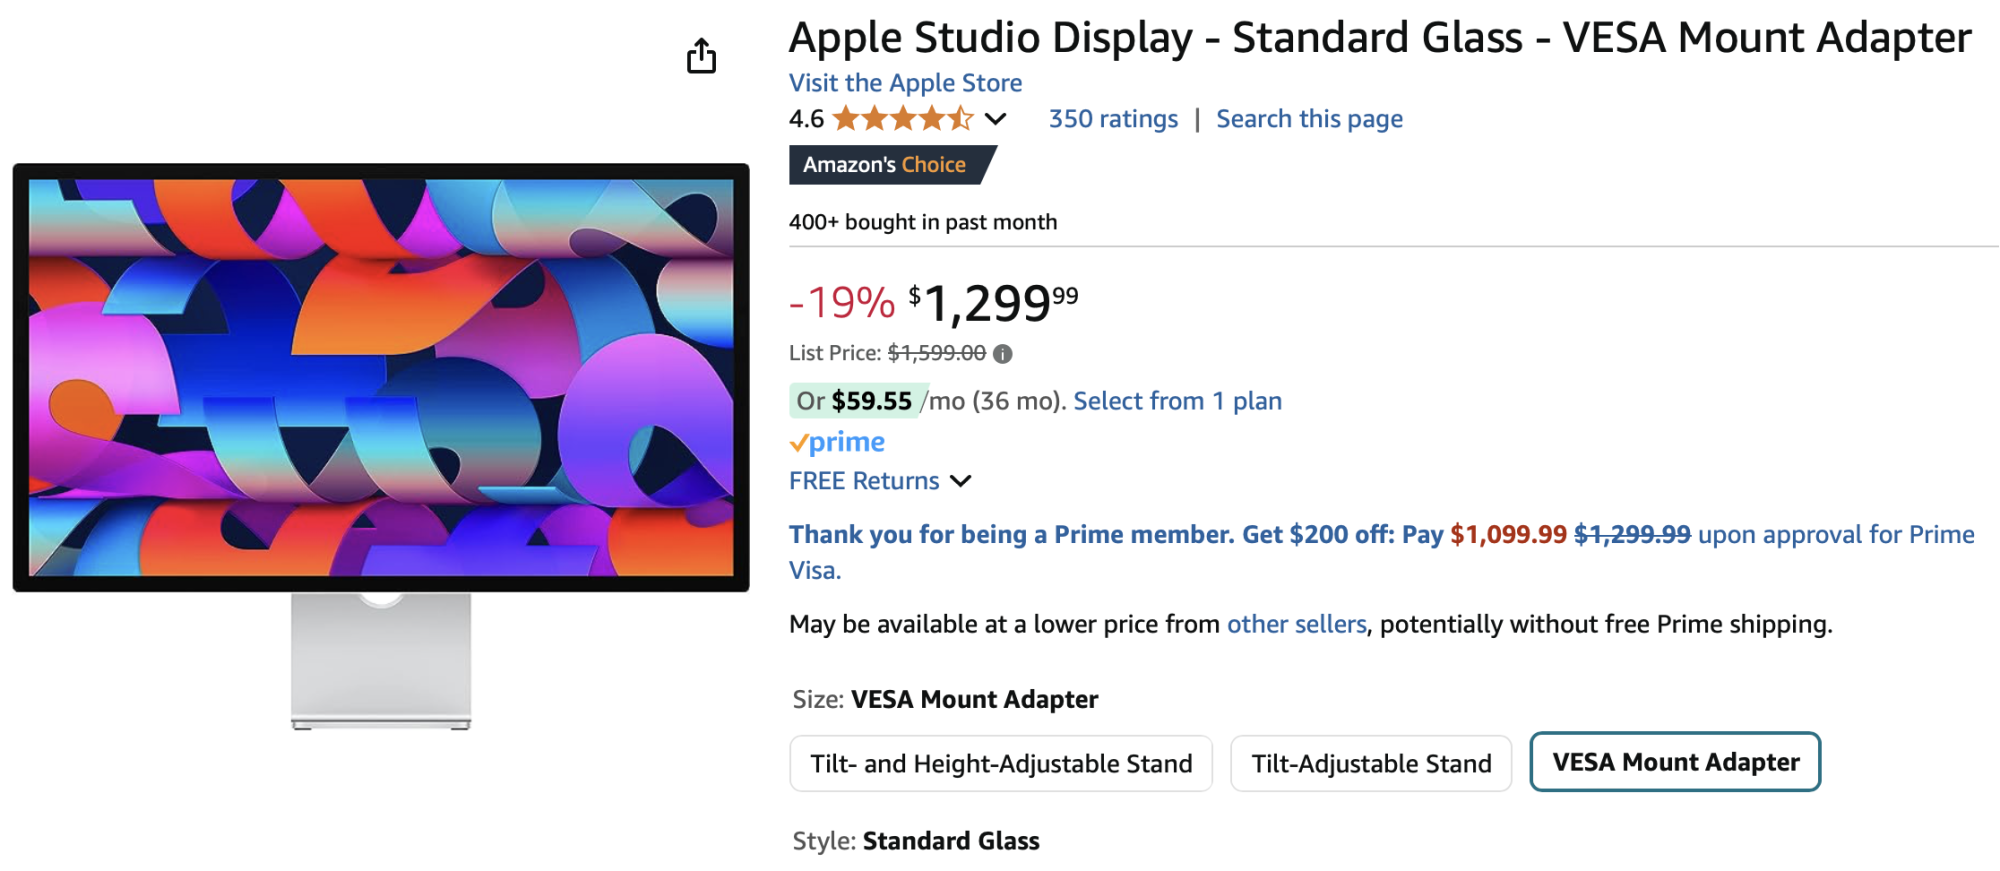Click the Prime logo under the price
The image size is (2000, 871).
pyautogui.click(x=836, y=441)
